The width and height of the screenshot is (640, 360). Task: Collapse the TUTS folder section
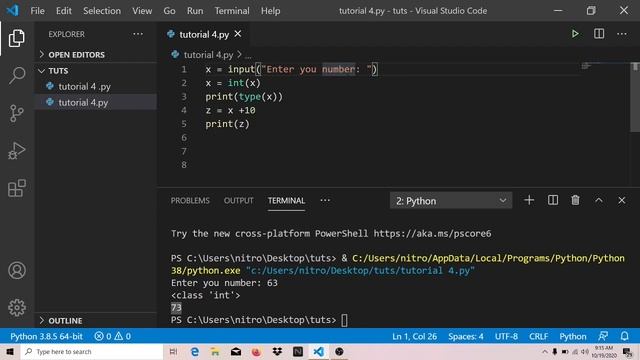tap(58, 71)
